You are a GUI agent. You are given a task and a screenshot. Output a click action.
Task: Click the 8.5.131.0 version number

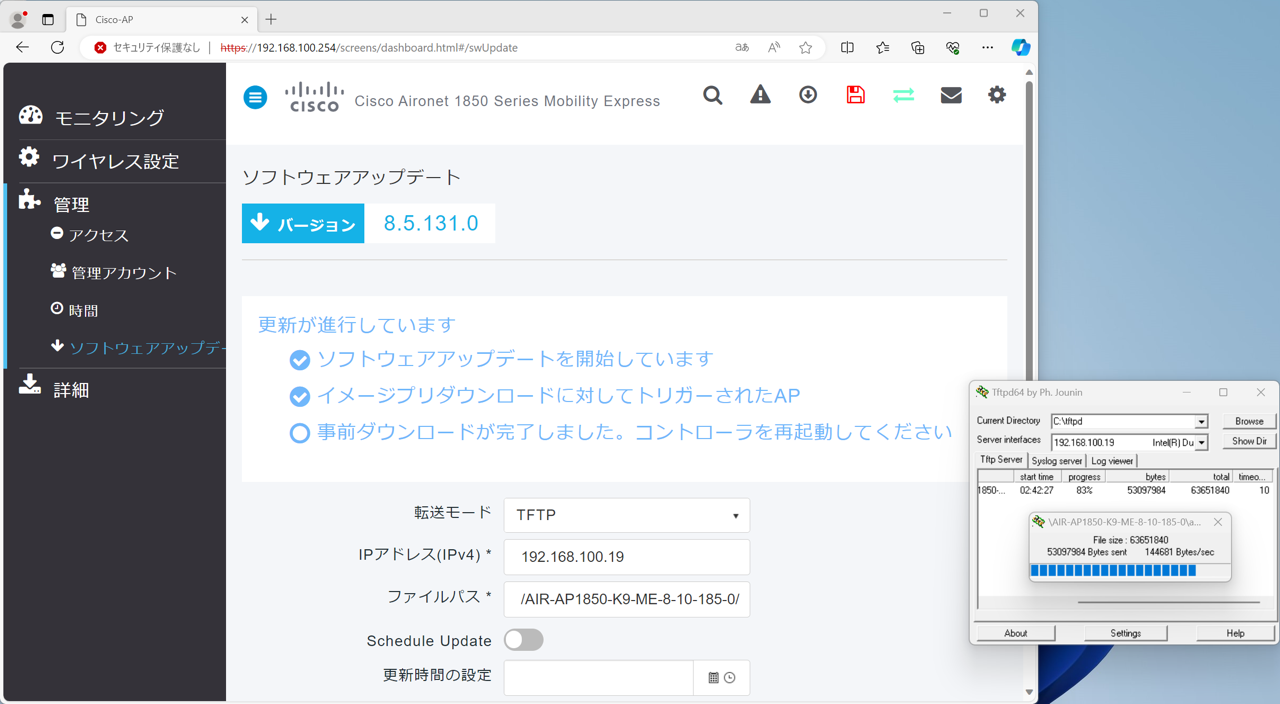tap(431, 224)
